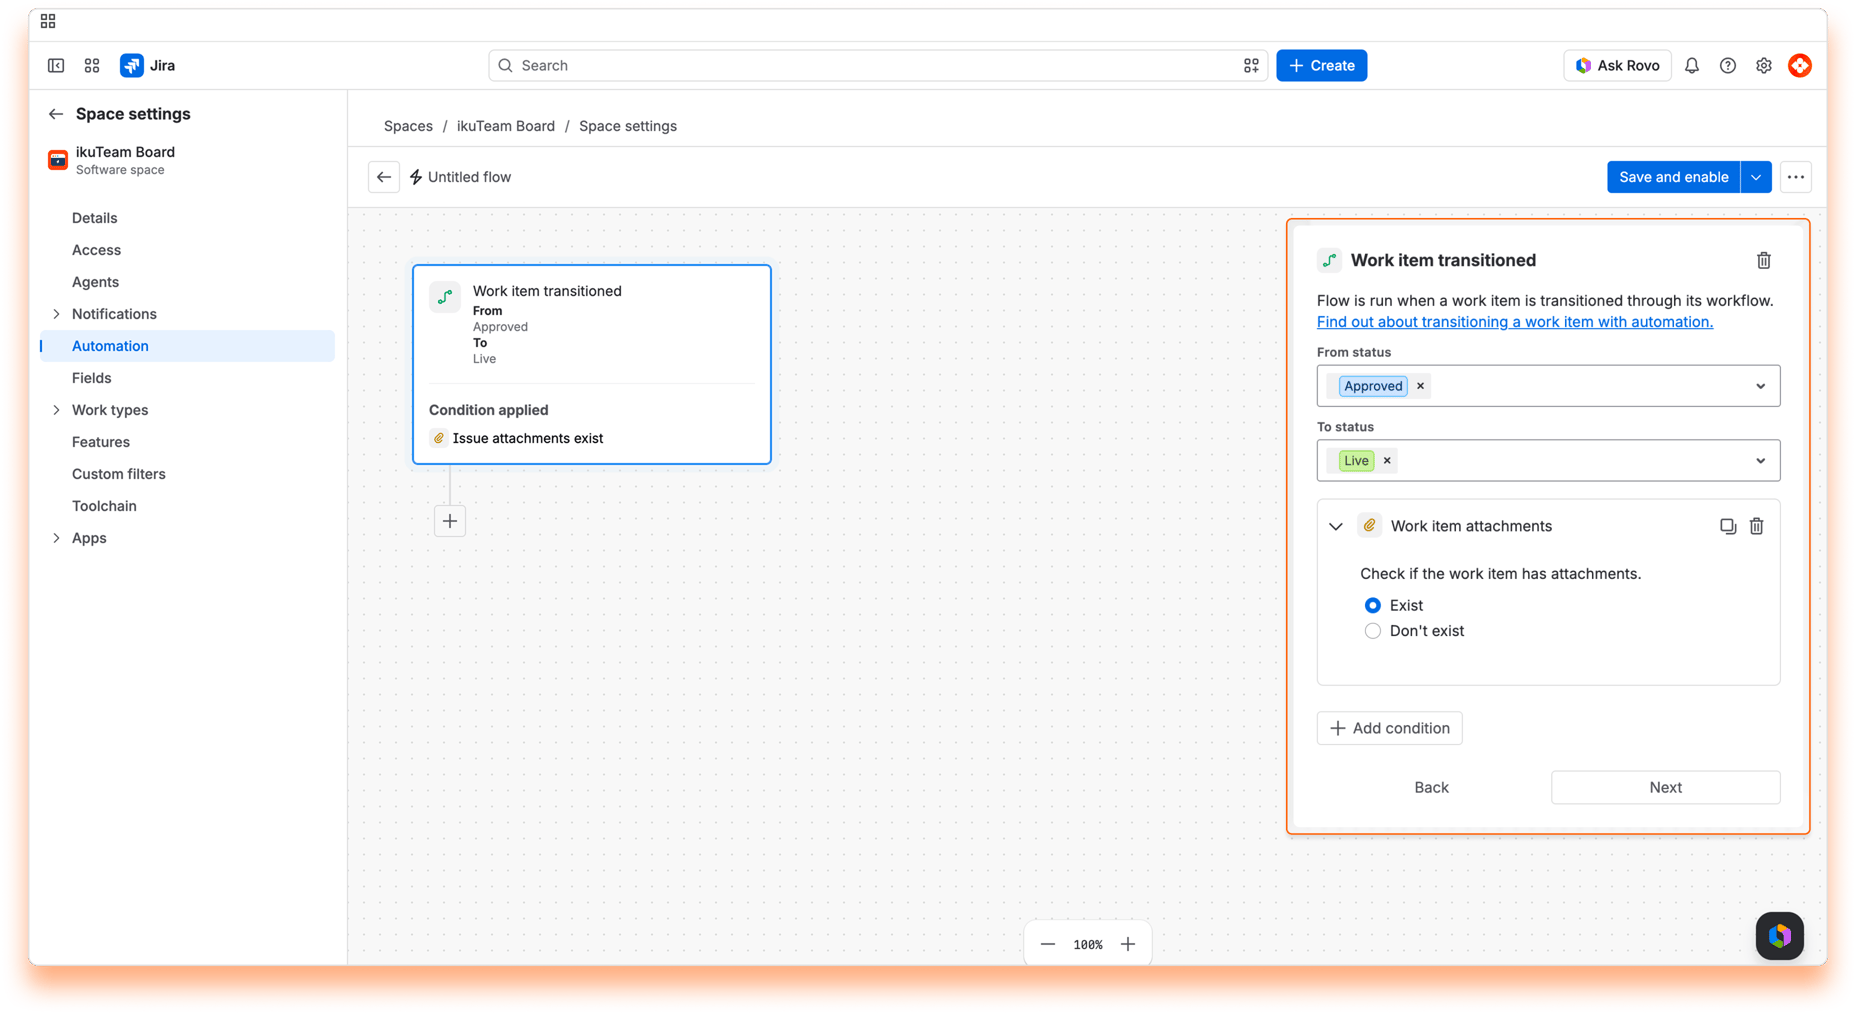The height and width of the screenshot is (1014, 1856).
Task: Remove the Approved status tag
Action: click(1420, 386)
